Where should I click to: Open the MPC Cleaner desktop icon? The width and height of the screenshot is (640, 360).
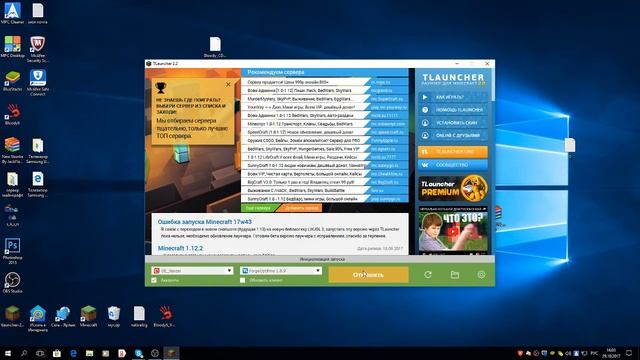tap(12, 13)
